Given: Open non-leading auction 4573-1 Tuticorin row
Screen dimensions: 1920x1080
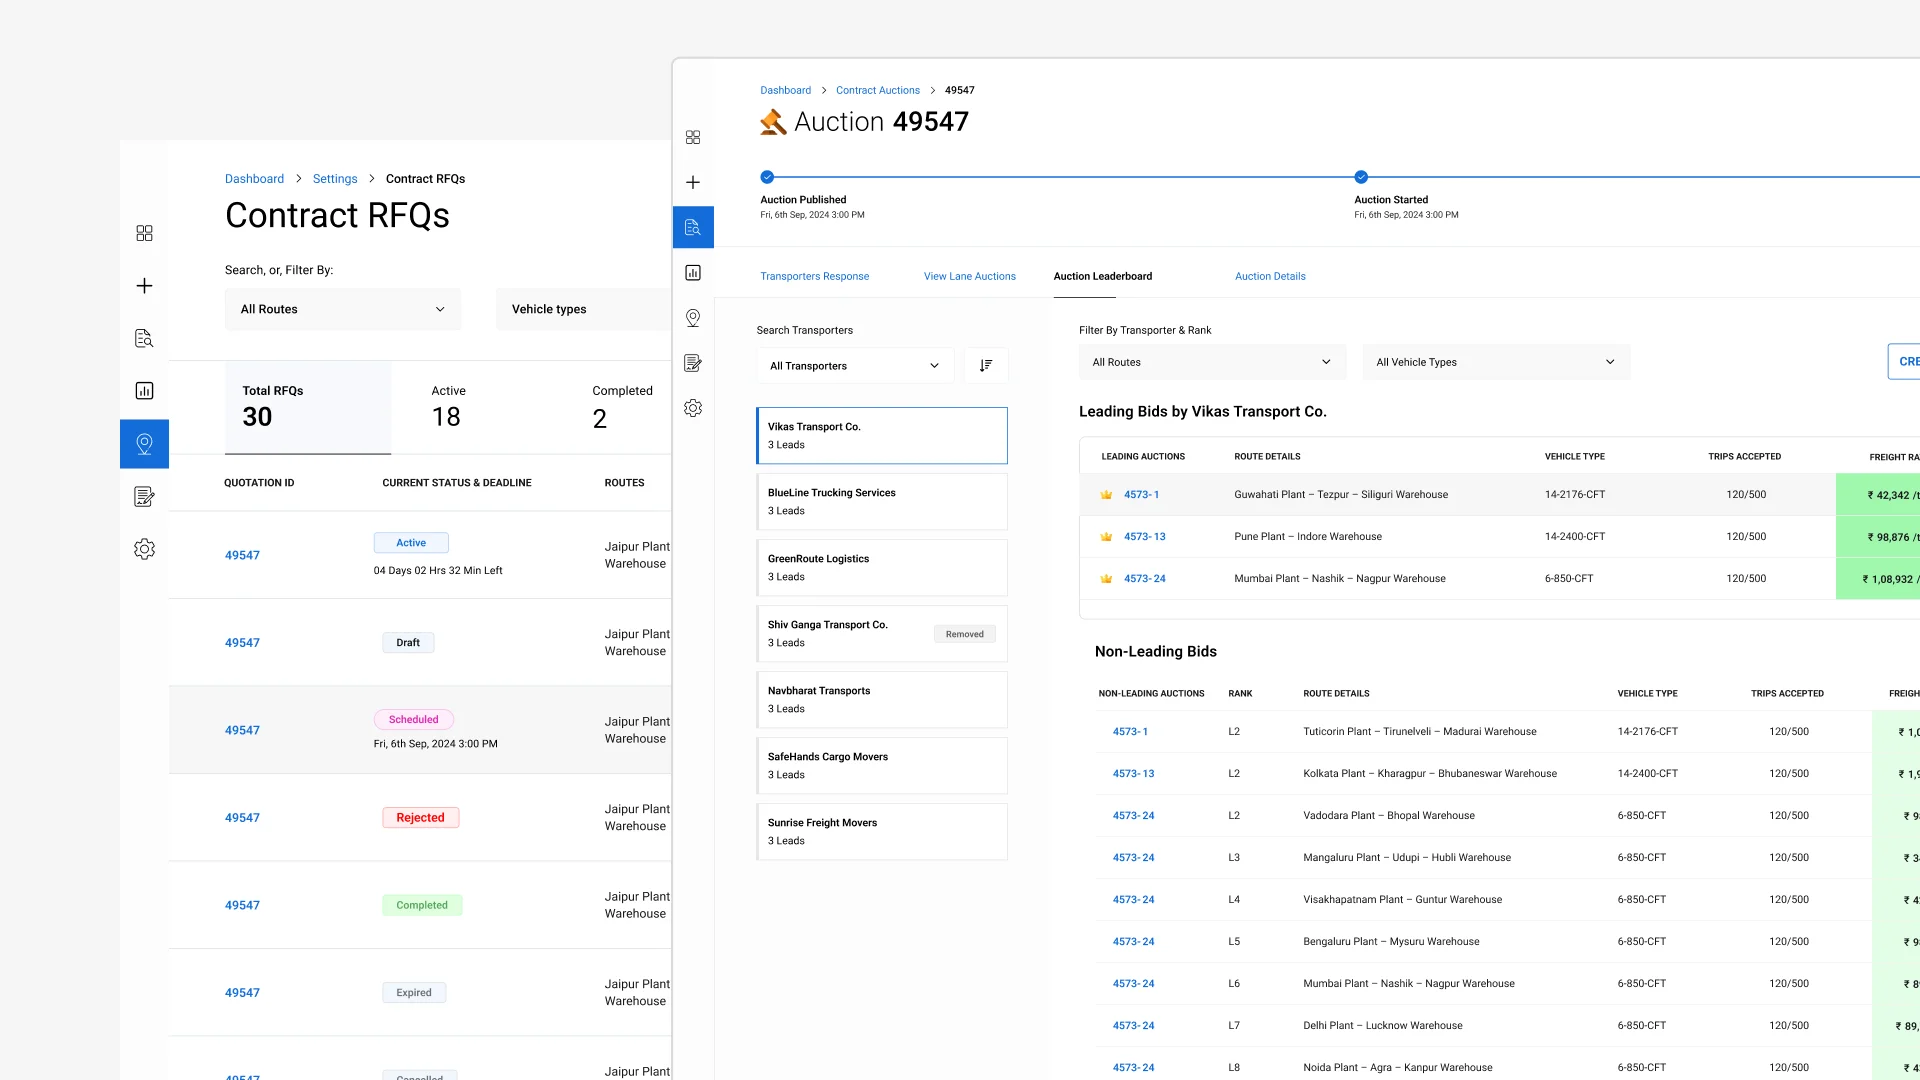Looking at the screenshot, I should coord(1130,732).
